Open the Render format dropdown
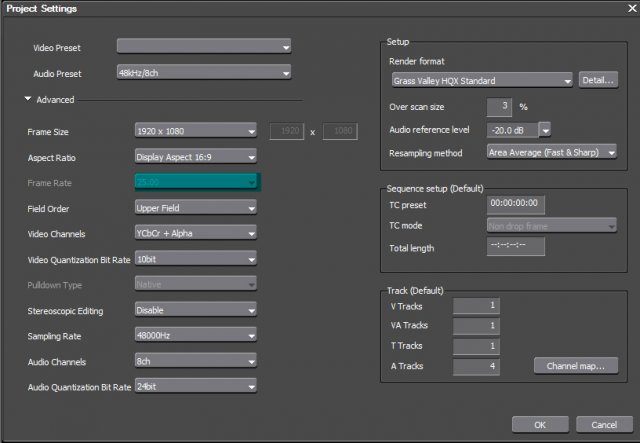The width and height of the screenshot is (640, 443). [x=480, y=80]
